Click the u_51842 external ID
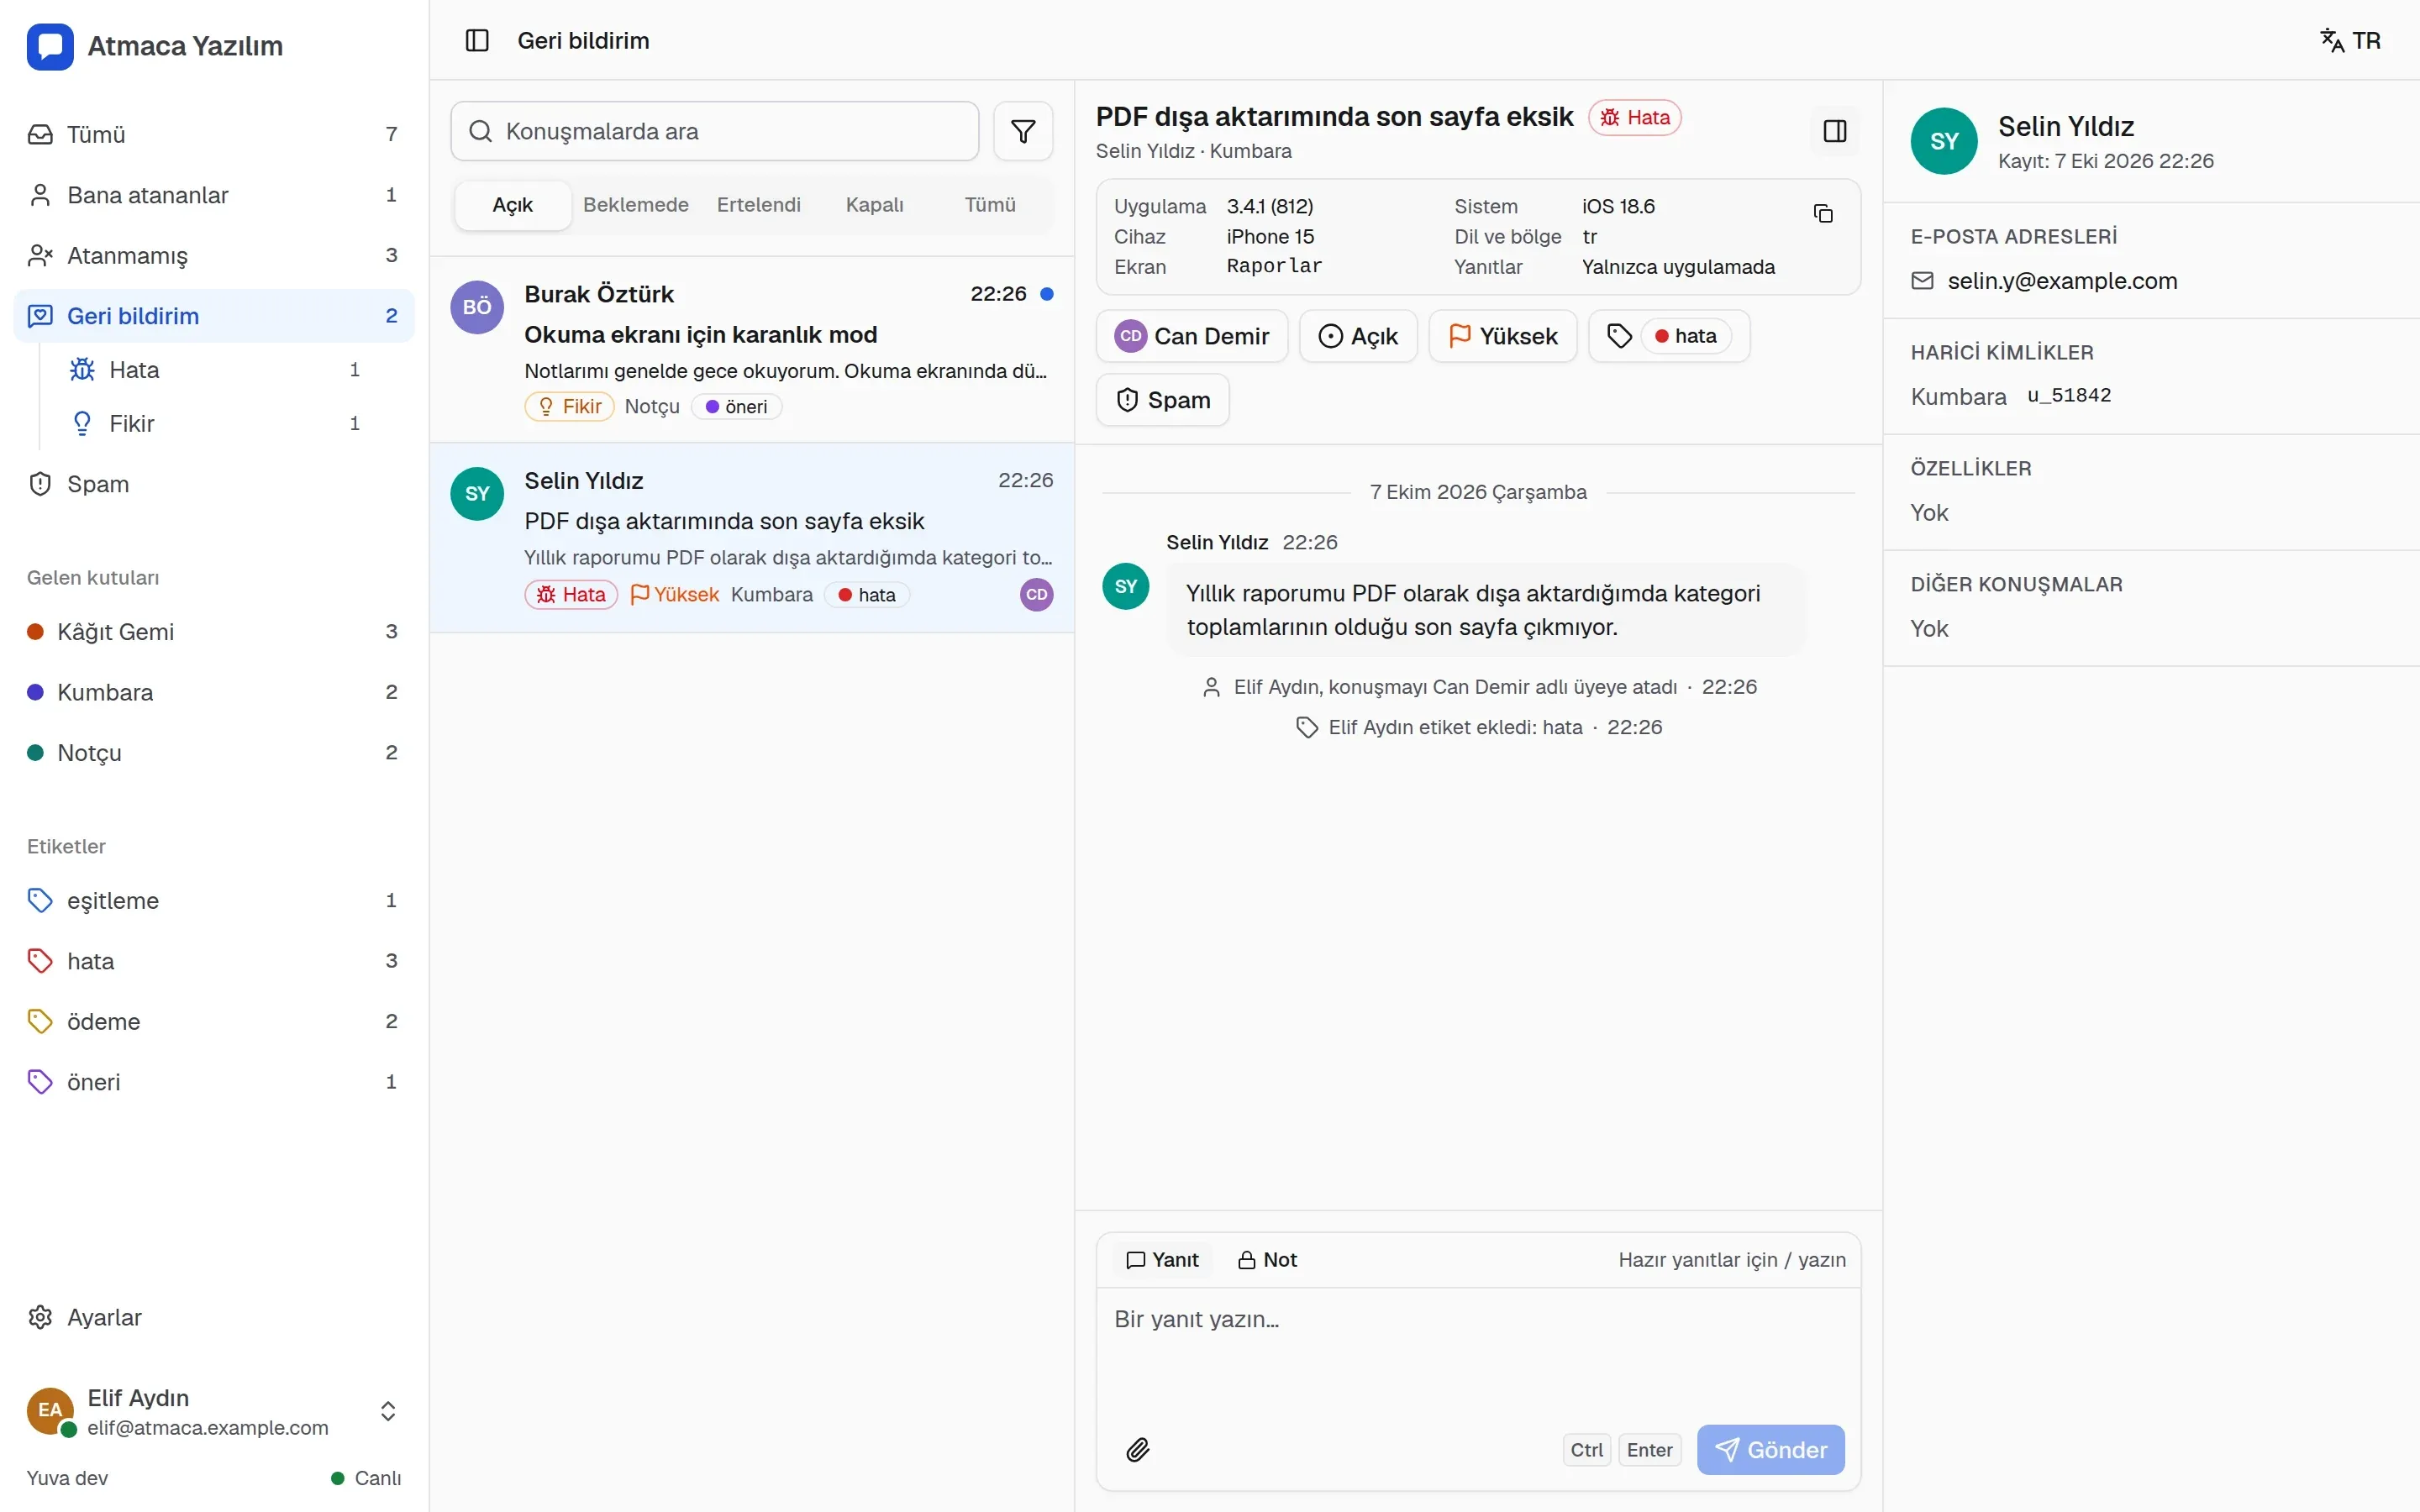The height and width of the screenshot is (1512, 2420). (x=2069, y=395)
